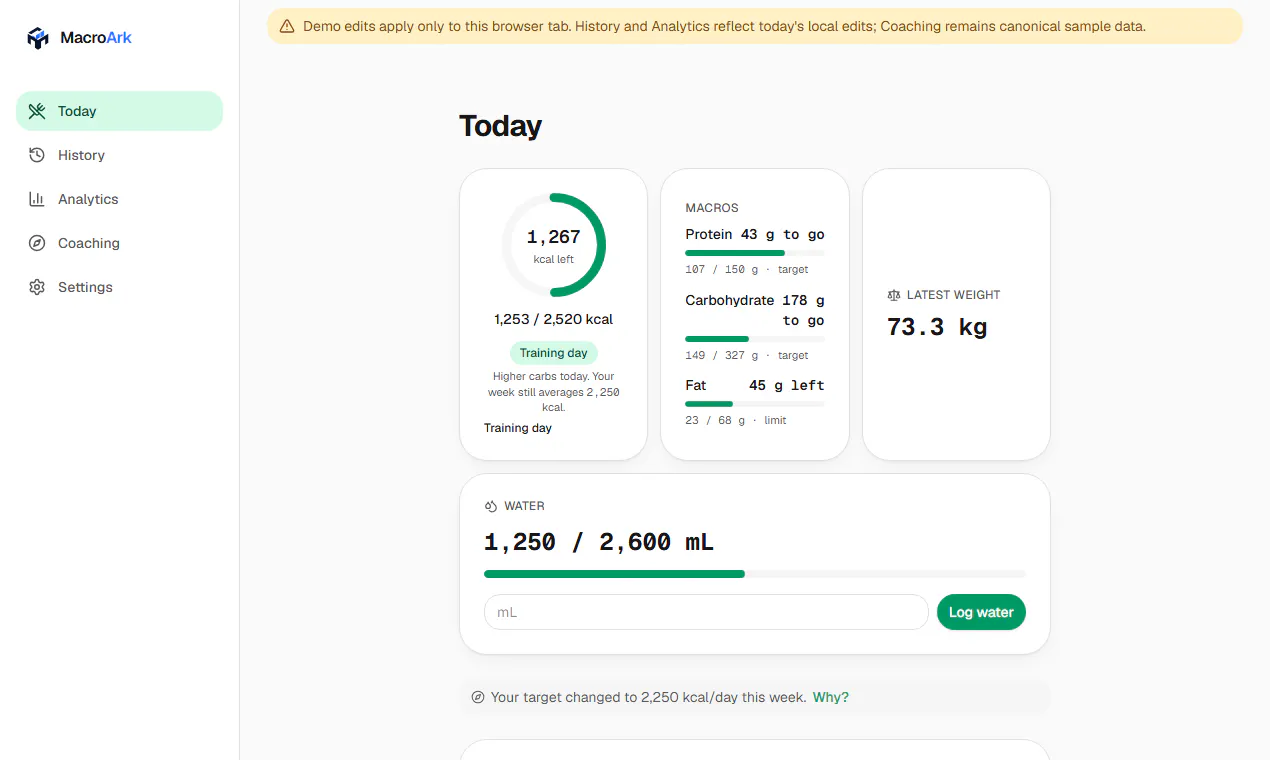Click the 107 / 150 g target text

click(747, 270)
